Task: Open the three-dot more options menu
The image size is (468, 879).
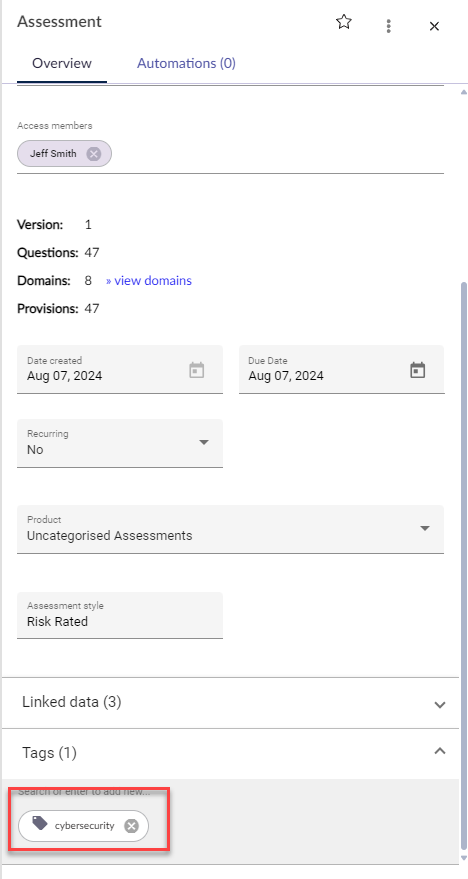Action: 388,26
